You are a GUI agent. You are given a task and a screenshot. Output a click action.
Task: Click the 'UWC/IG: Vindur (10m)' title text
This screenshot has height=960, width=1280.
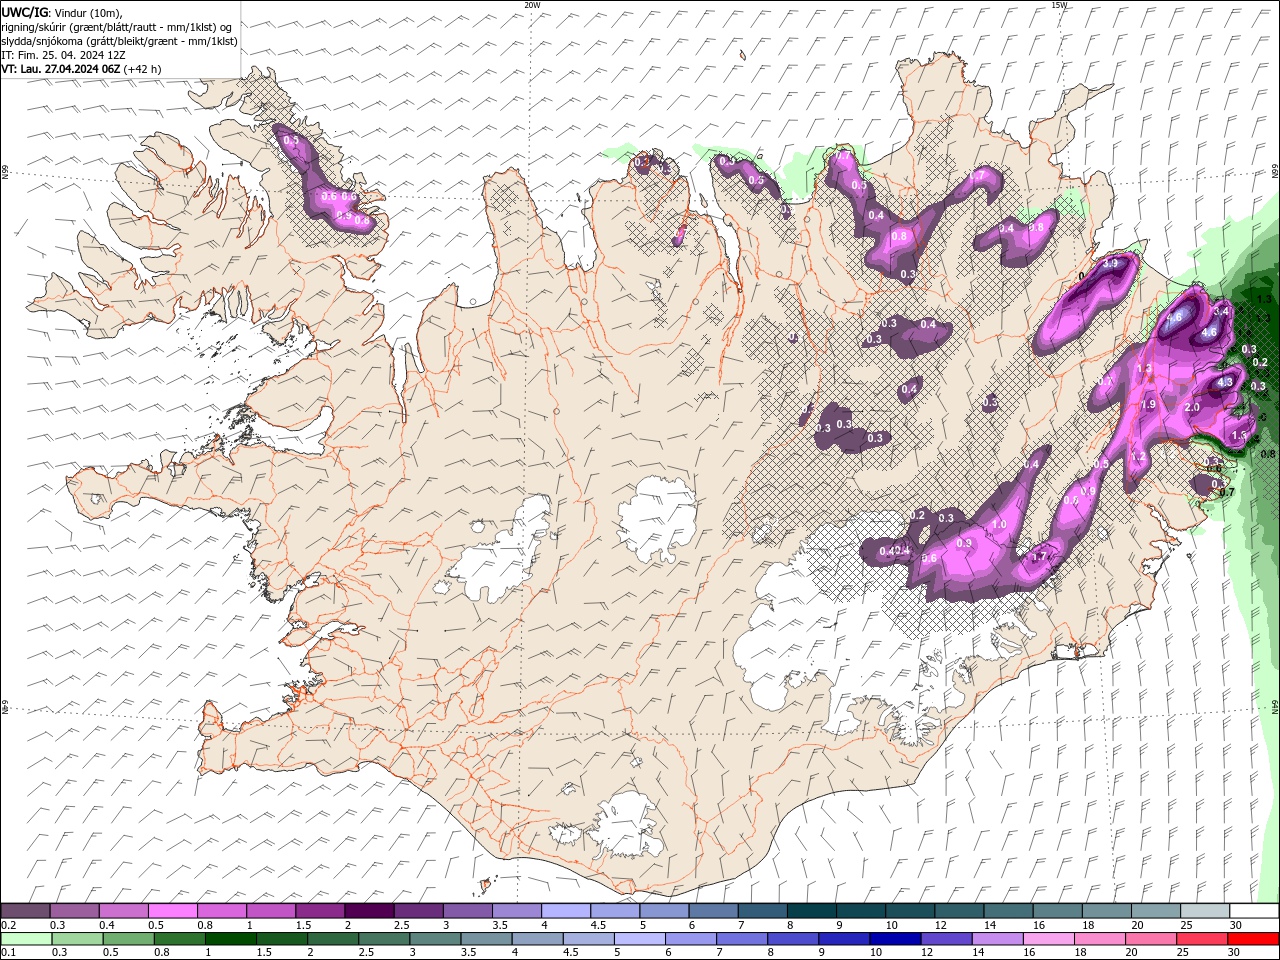(x=62, y=12)
